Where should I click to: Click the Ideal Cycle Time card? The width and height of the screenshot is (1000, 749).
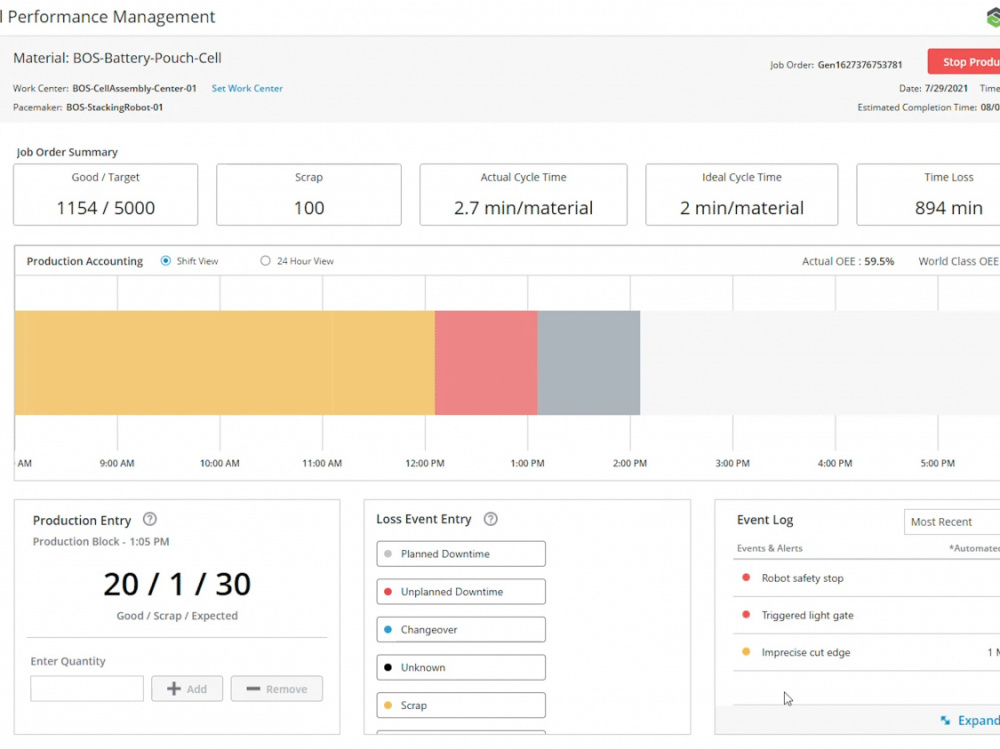point(742,195)
